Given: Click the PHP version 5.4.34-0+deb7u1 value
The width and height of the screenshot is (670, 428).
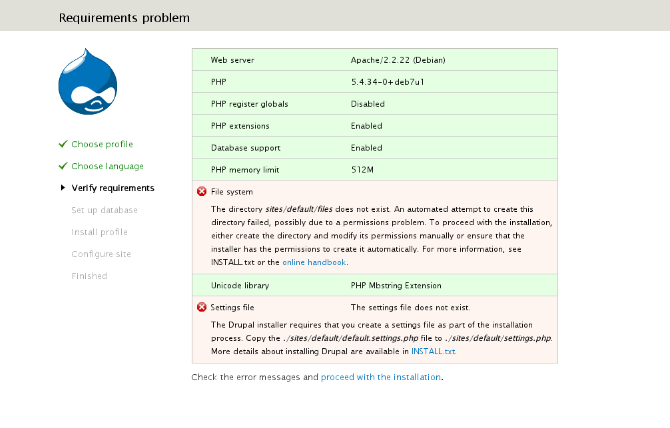Looking at the screenshot, I should click(388, 82).
